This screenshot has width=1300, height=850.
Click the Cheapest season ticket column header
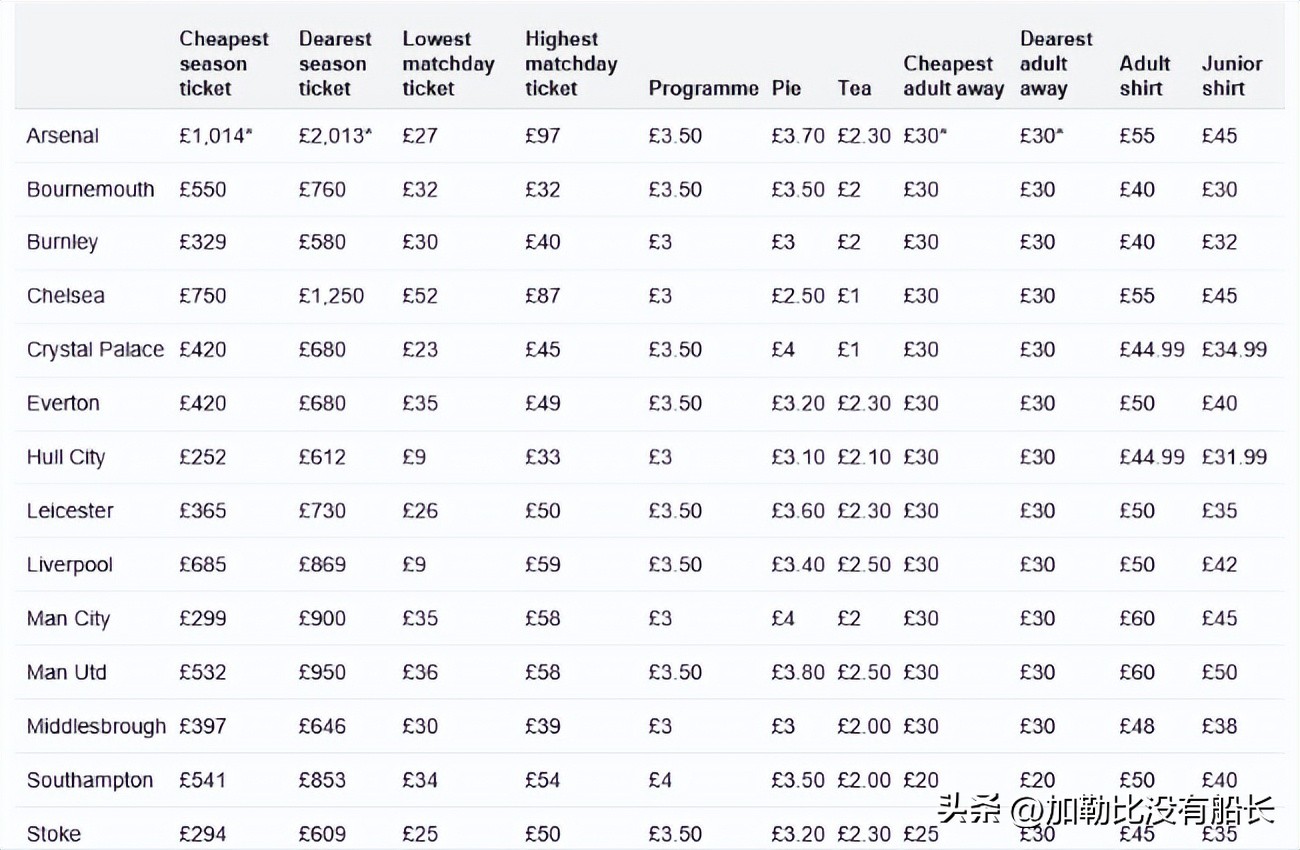click(224, 64)
